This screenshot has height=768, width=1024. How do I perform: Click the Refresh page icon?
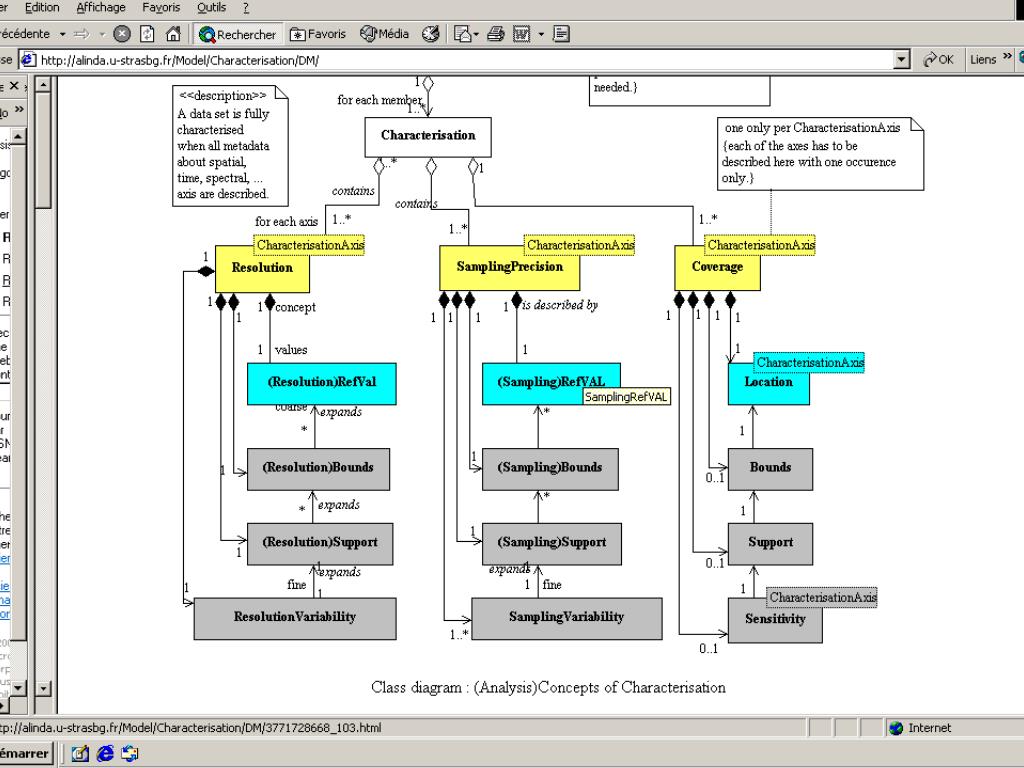click(x=147, y=34)
